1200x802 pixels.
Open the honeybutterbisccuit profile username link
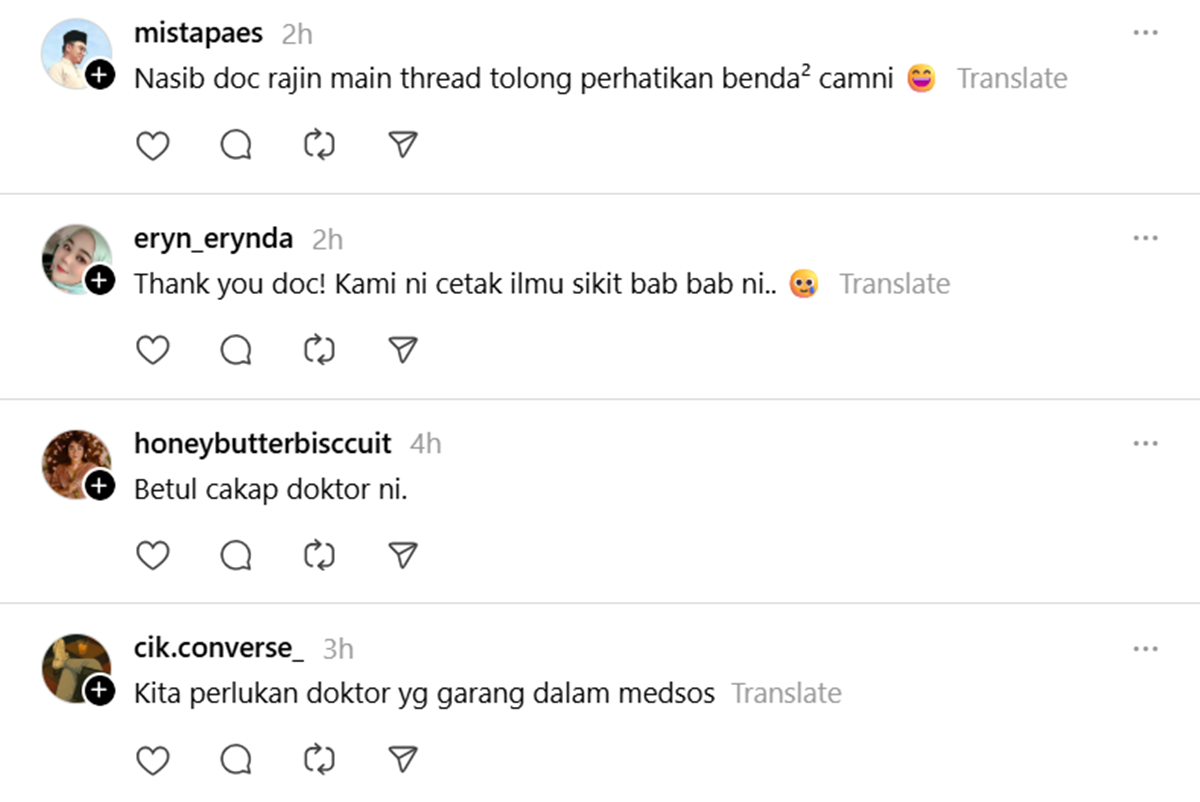(262, 443)
